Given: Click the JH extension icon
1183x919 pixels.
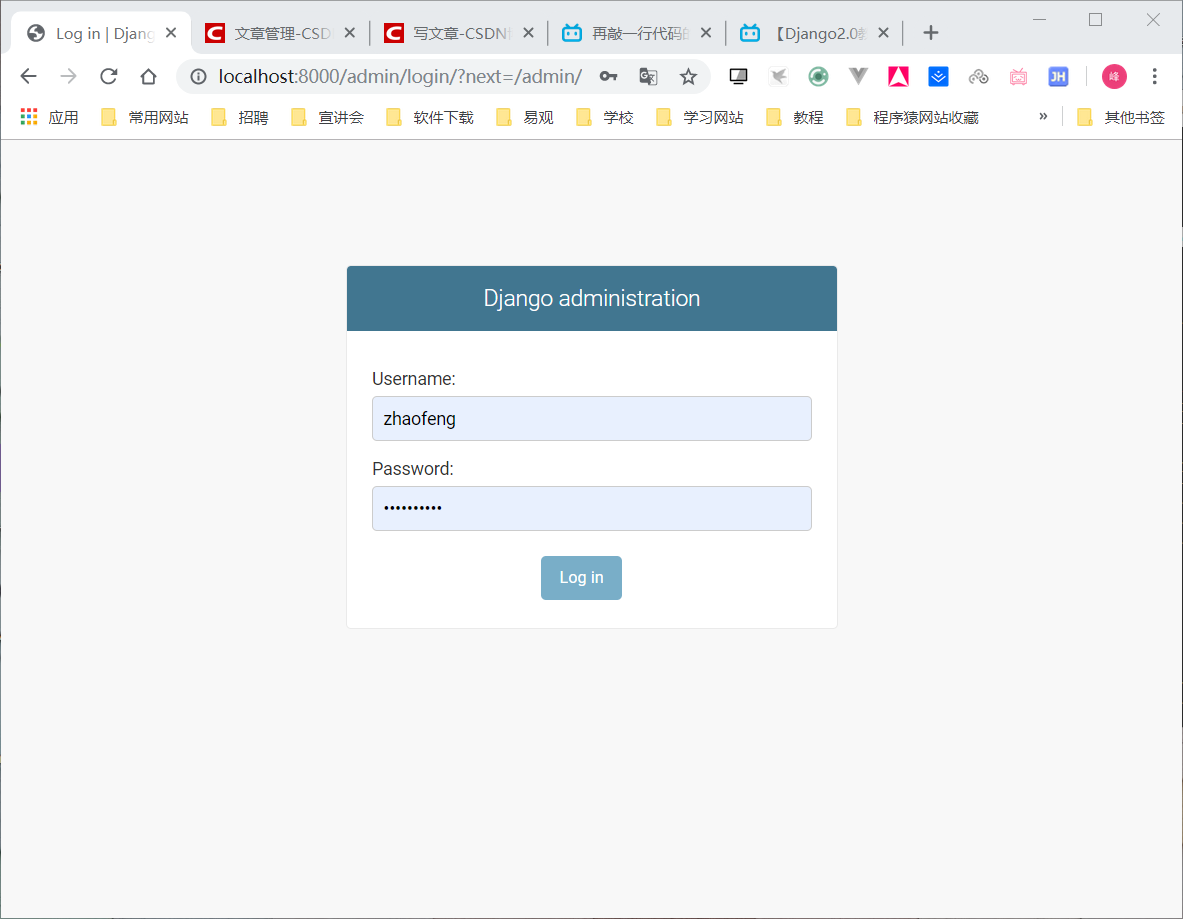Looking at the screenshot, I should tap(1059, 76).
